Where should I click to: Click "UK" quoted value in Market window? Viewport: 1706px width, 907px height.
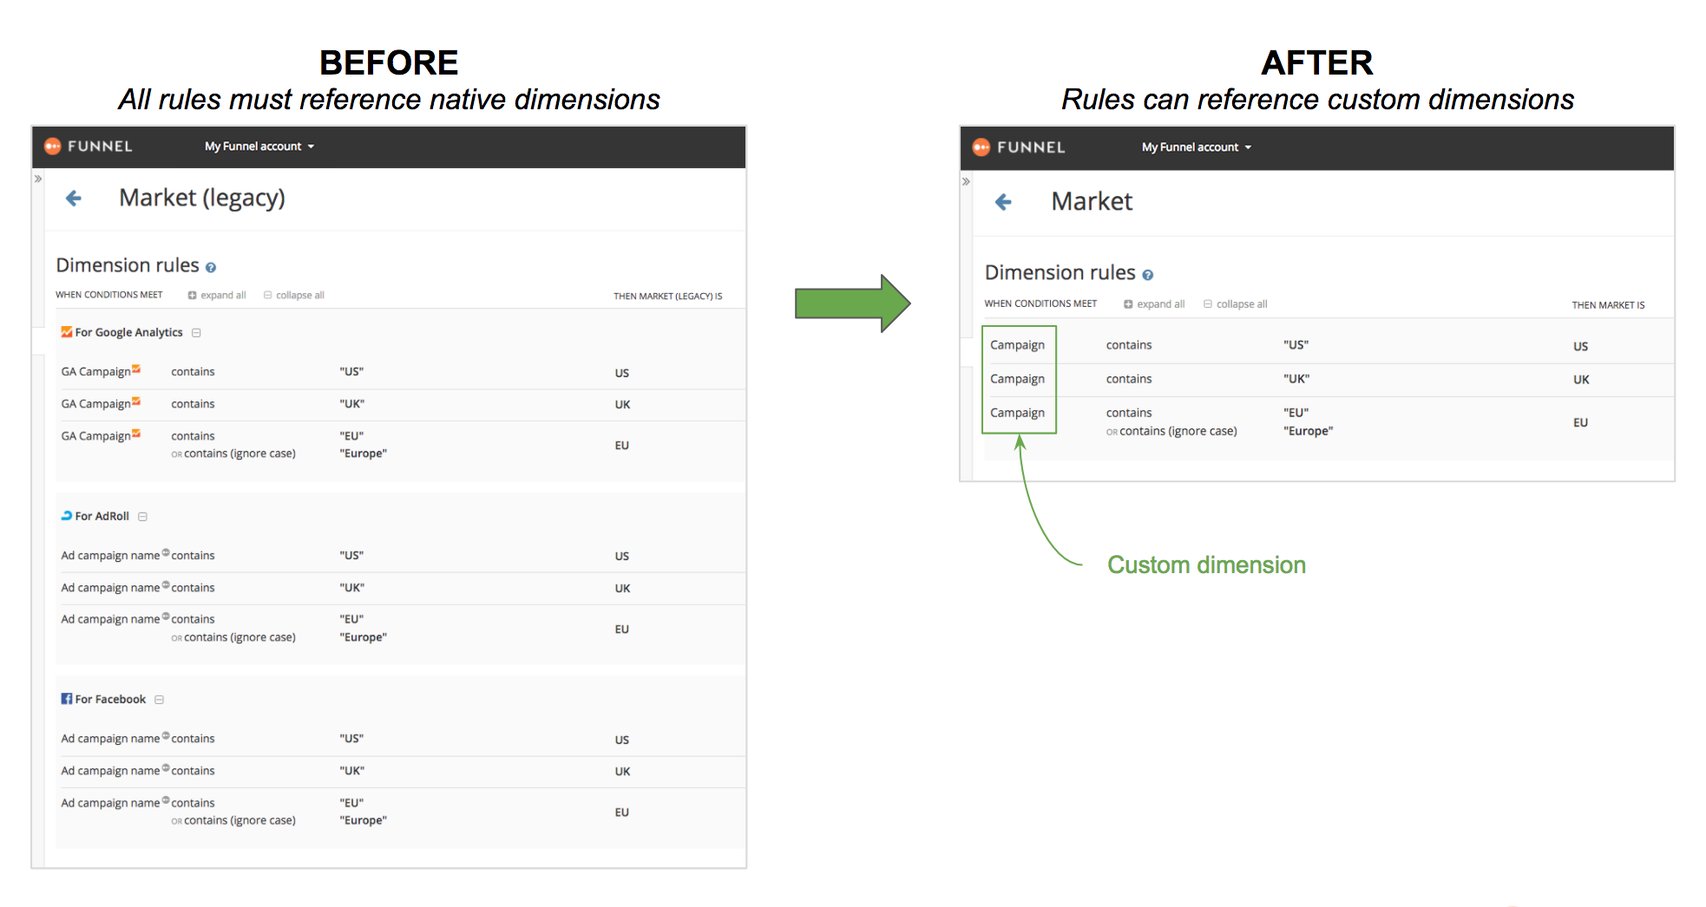tap(1296, 379)
